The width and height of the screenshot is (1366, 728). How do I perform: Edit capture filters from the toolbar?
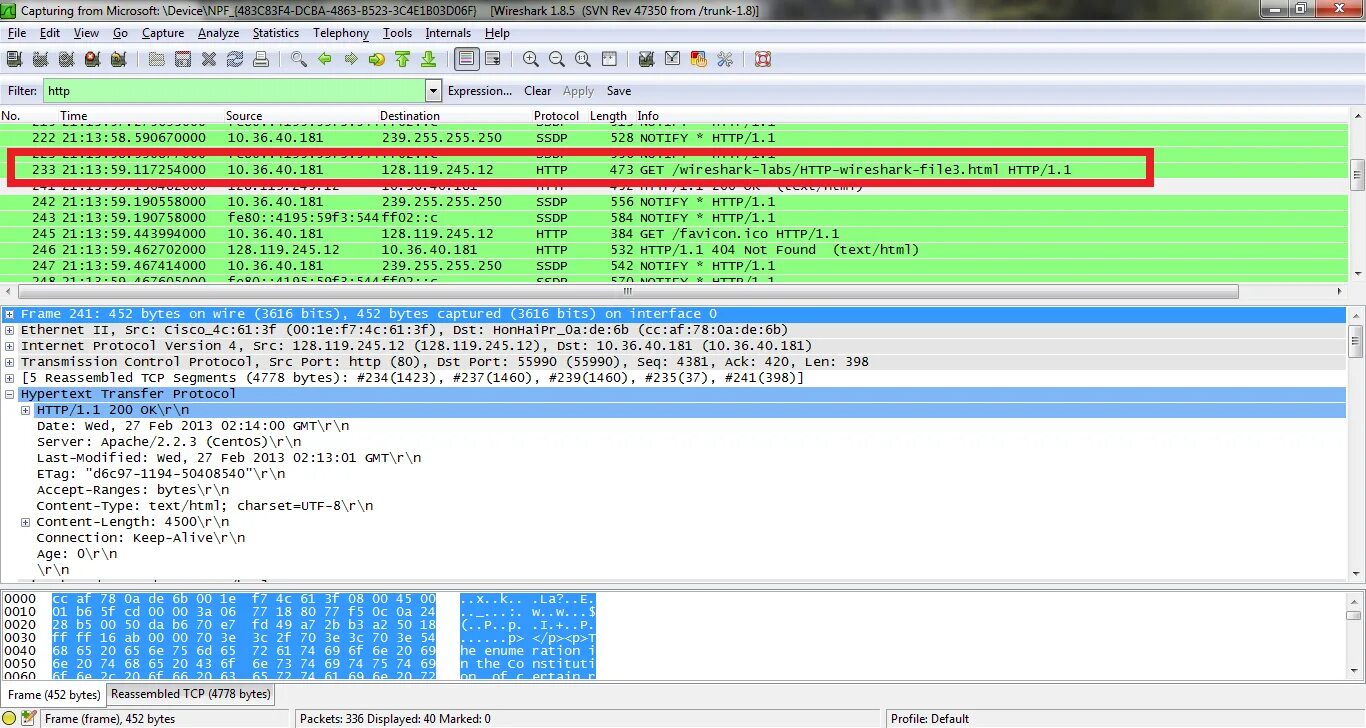(647, 59)
